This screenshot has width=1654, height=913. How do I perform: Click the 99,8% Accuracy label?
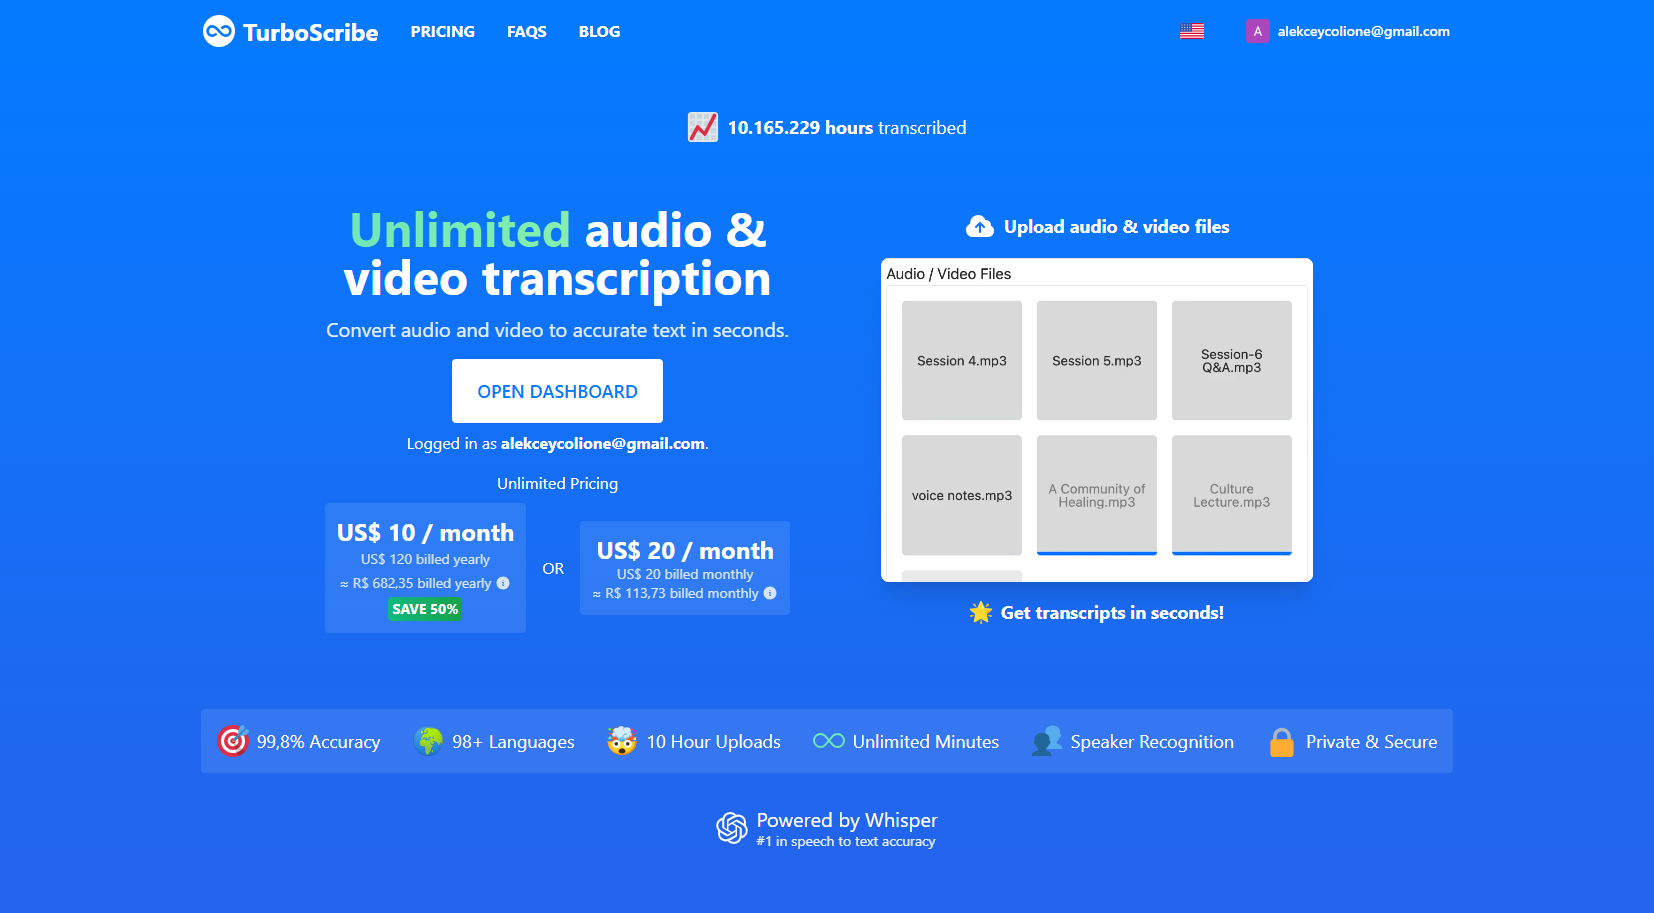pyautogui.click(x=319, y=742)
